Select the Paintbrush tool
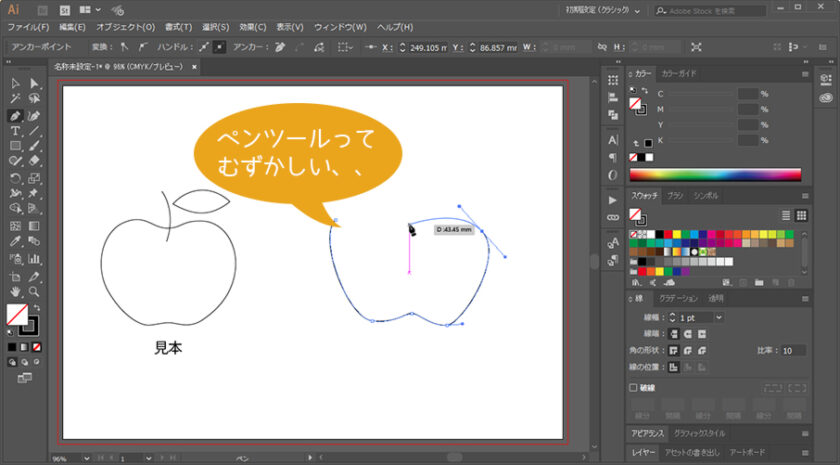The width and height of the screenshot is (840, 465). (x=34, y=146)
